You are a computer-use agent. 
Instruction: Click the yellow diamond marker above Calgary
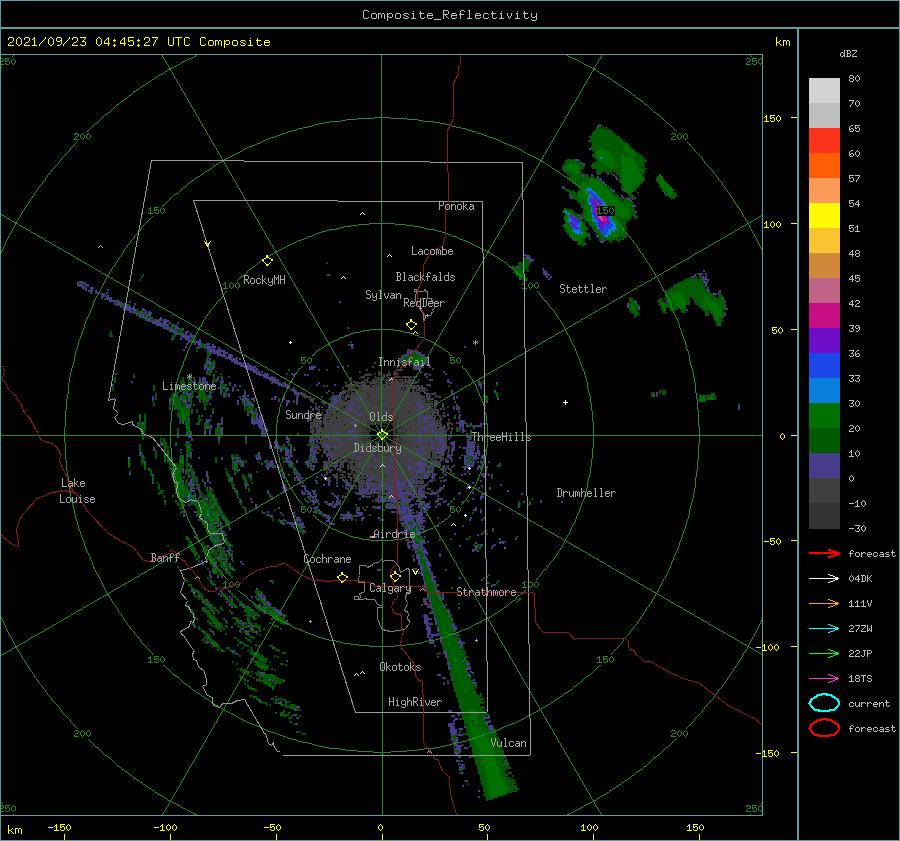click(395, 576)
